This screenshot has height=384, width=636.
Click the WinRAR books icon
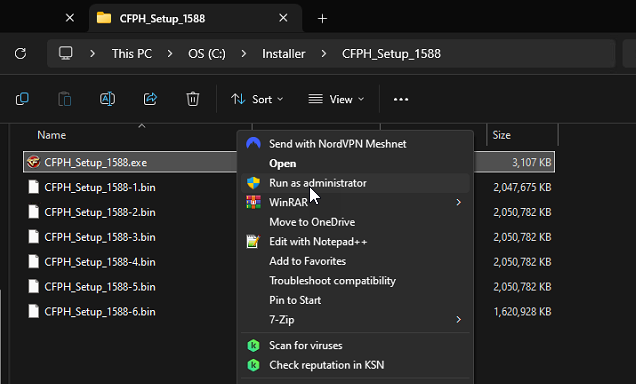tap(254, 202)
